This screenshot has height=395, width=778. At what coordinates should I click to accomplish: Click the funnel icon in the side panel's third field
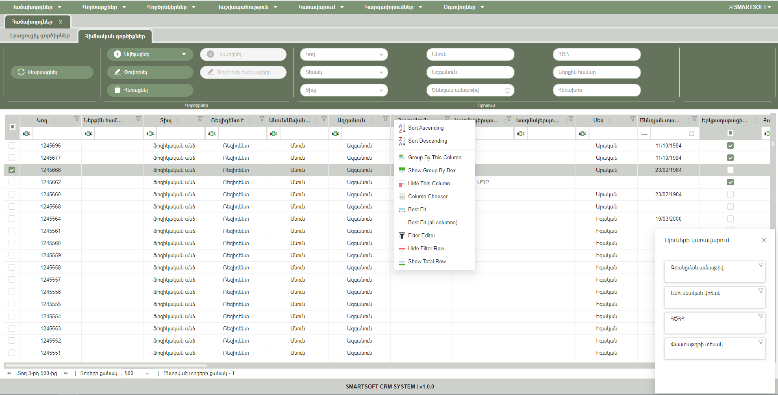click(760, 316)
